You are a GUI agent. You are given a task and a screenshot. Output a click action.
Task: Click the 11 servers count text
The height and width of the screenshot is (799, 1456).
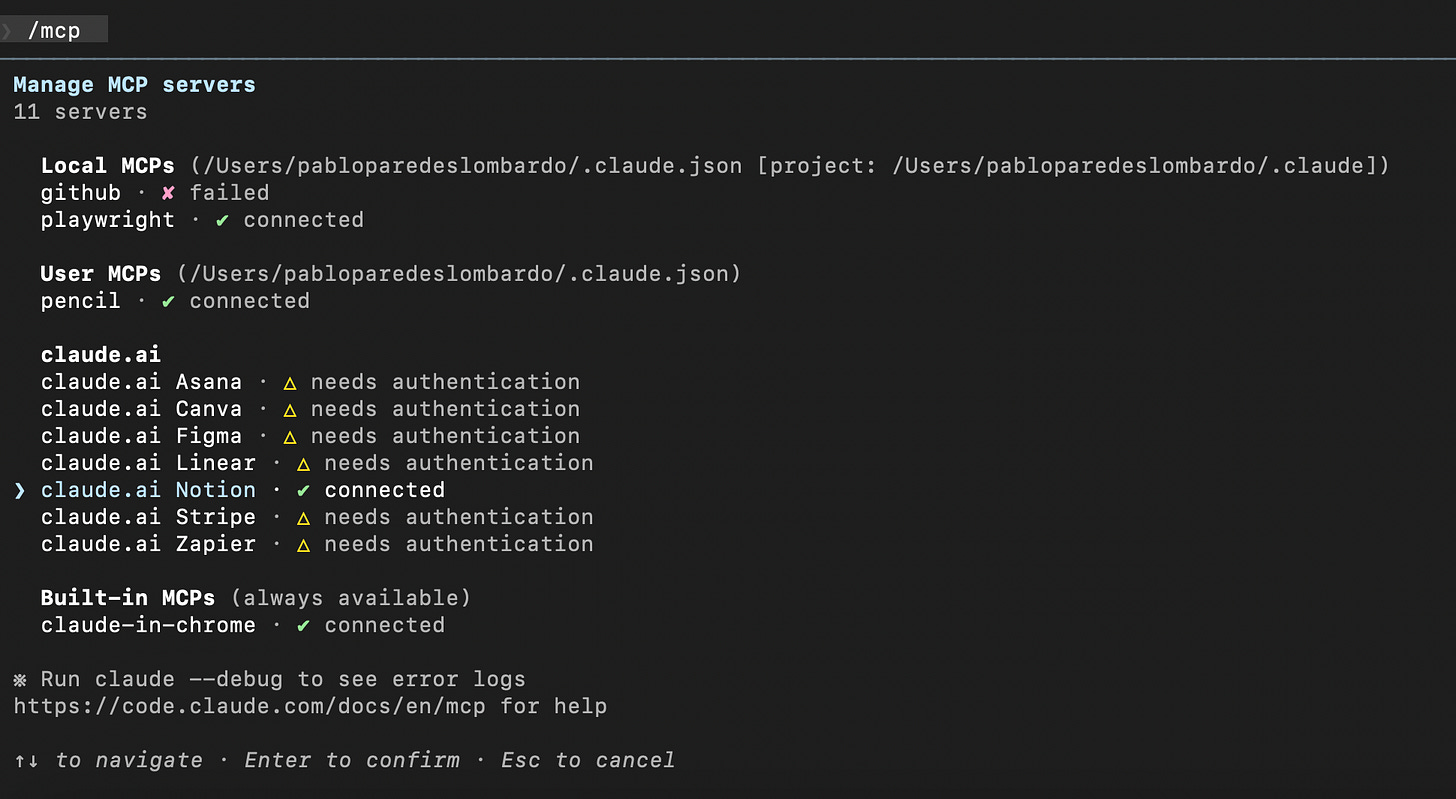[80, 111]
